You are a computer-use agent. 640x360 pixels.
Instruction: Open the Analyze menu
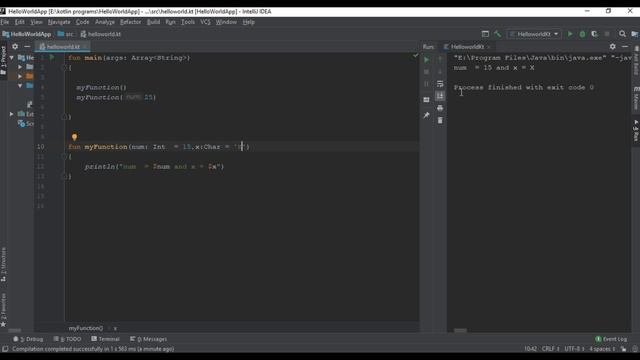105,22
